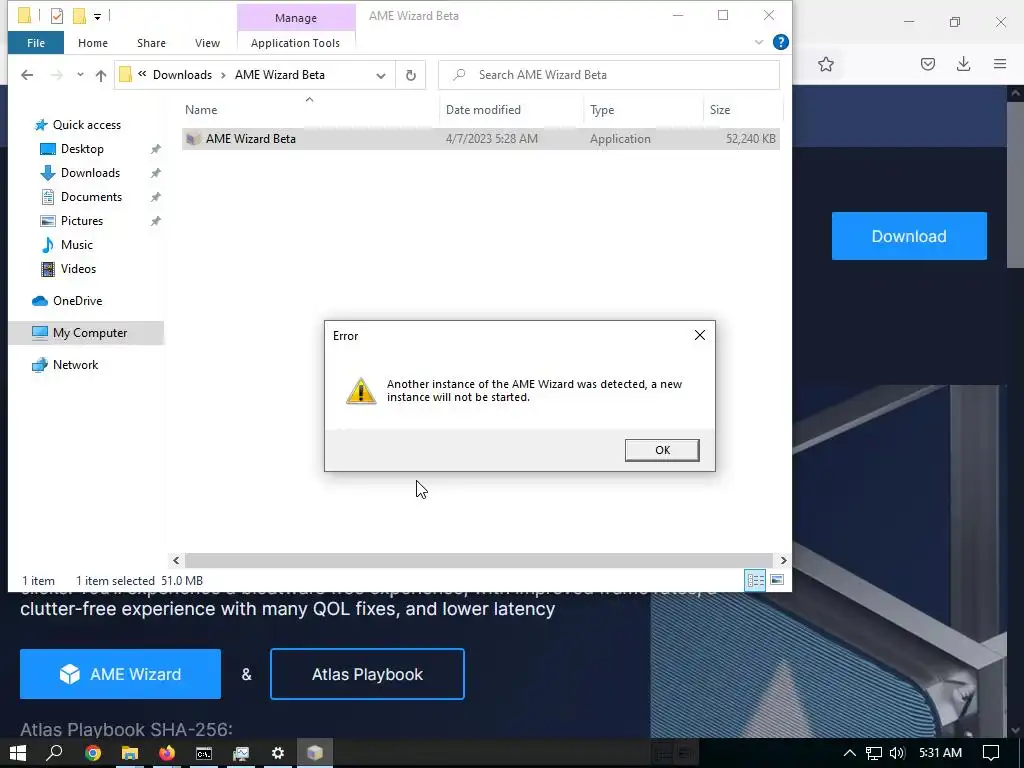
Task: Open File Explorer from the taskbar
Action: tap(130, 753)
